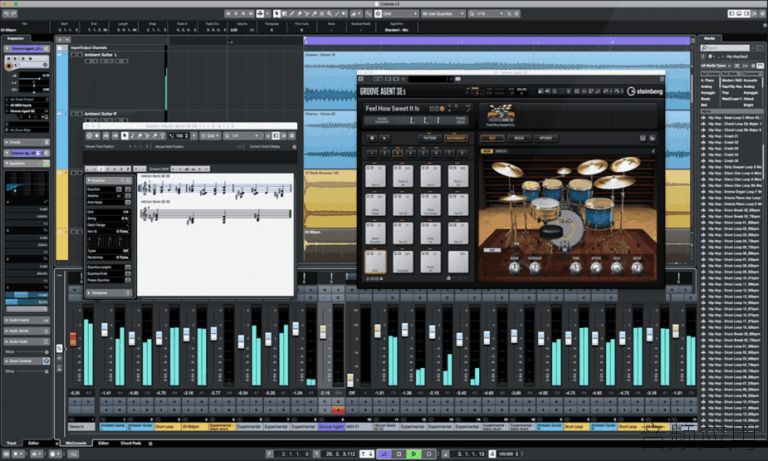Image resolution: width=768 pixels, height=461 pixels.
Task: Open the Track tab at bottom left
Action: tap(12, 443)
